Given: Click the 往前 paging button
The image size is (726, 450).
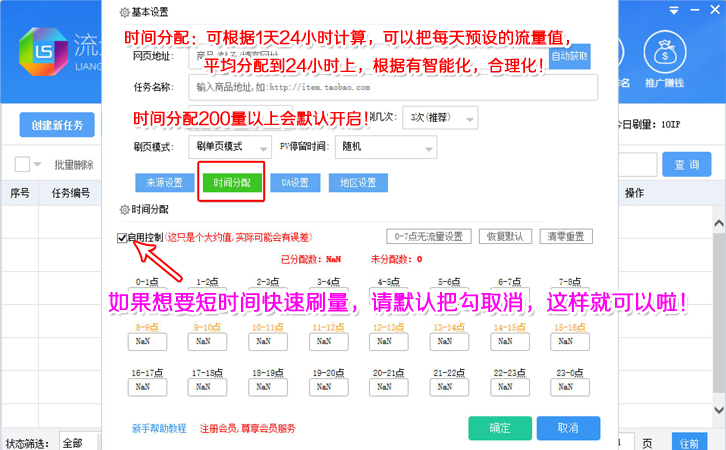Looking at the screenshot, I should pos(689,442).
